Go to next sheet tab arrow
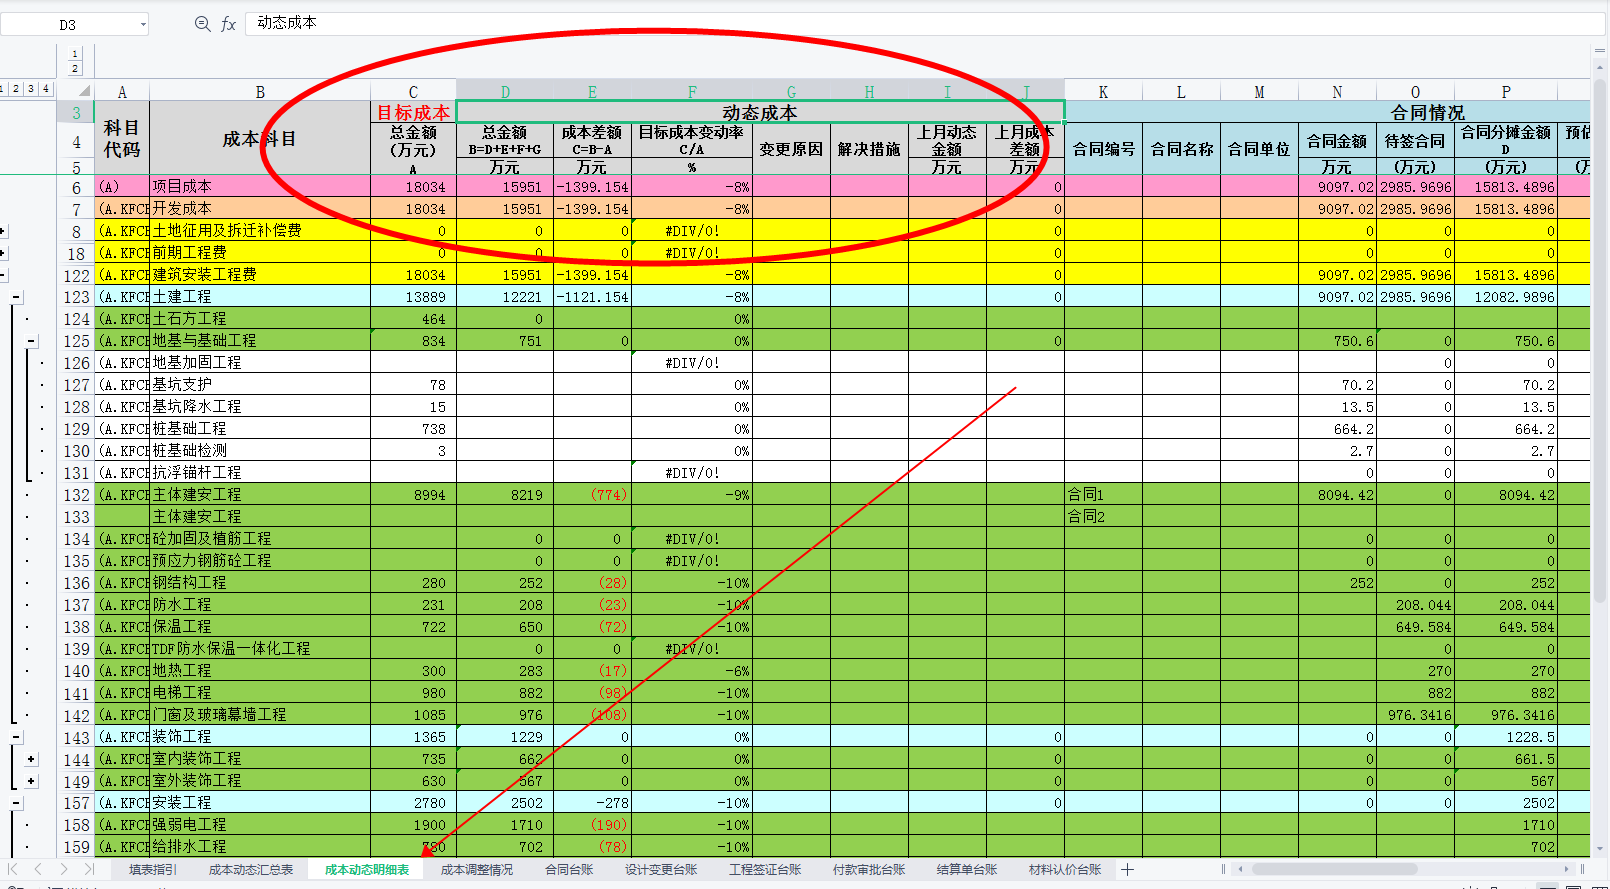Screen dimensions: 1610x889 (x=63, y=870)
